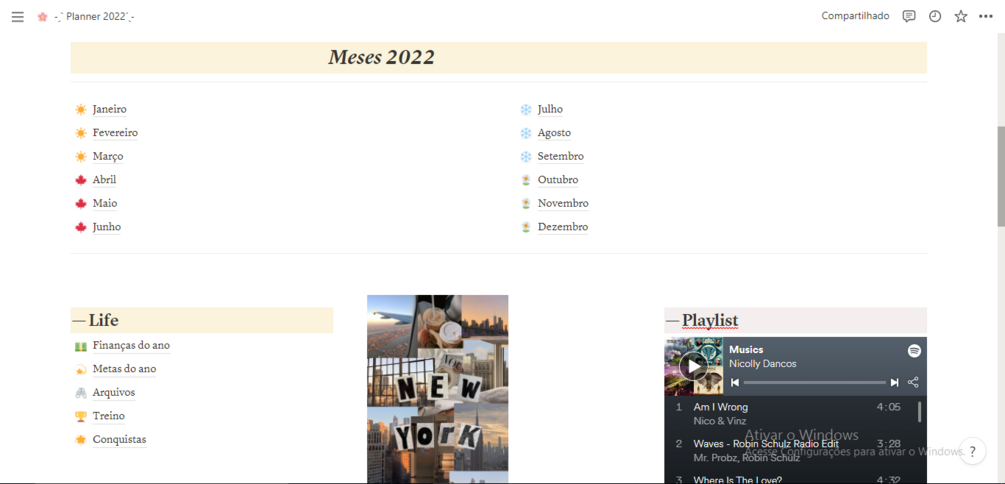Screen dimensions: 1005x484
Task: Open the Treino page
Action: [109, 416]
